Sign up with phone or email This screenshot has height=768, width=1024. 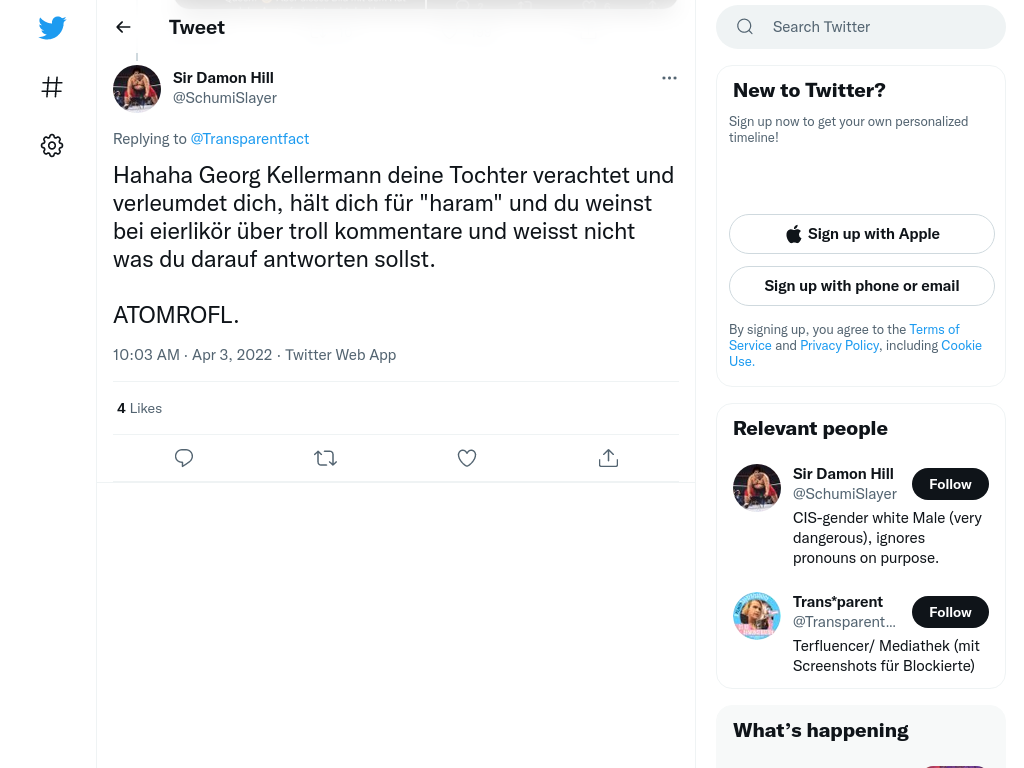861,286
